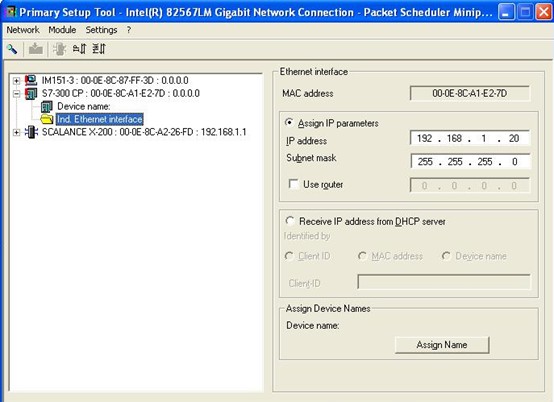The height and width of the screenshot is (402, 554).
Task: Click the Browse network magnifier toolbar icon
Action: [x=12, y=49]
